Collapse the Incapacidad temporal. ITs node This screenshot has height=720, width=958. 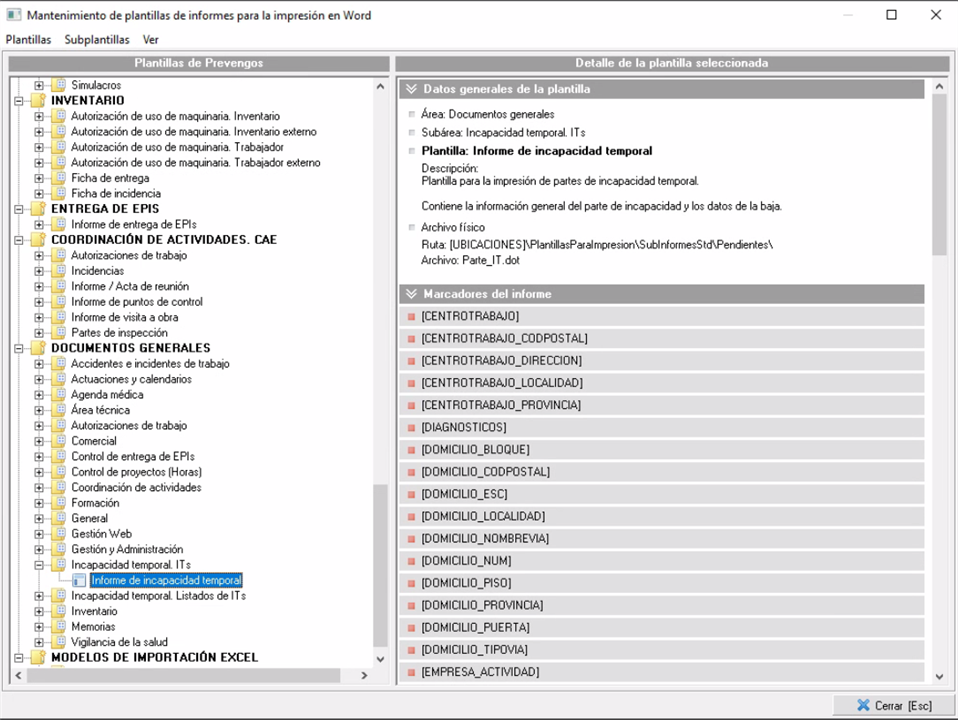pyautogui.click(x=39, y=565)
